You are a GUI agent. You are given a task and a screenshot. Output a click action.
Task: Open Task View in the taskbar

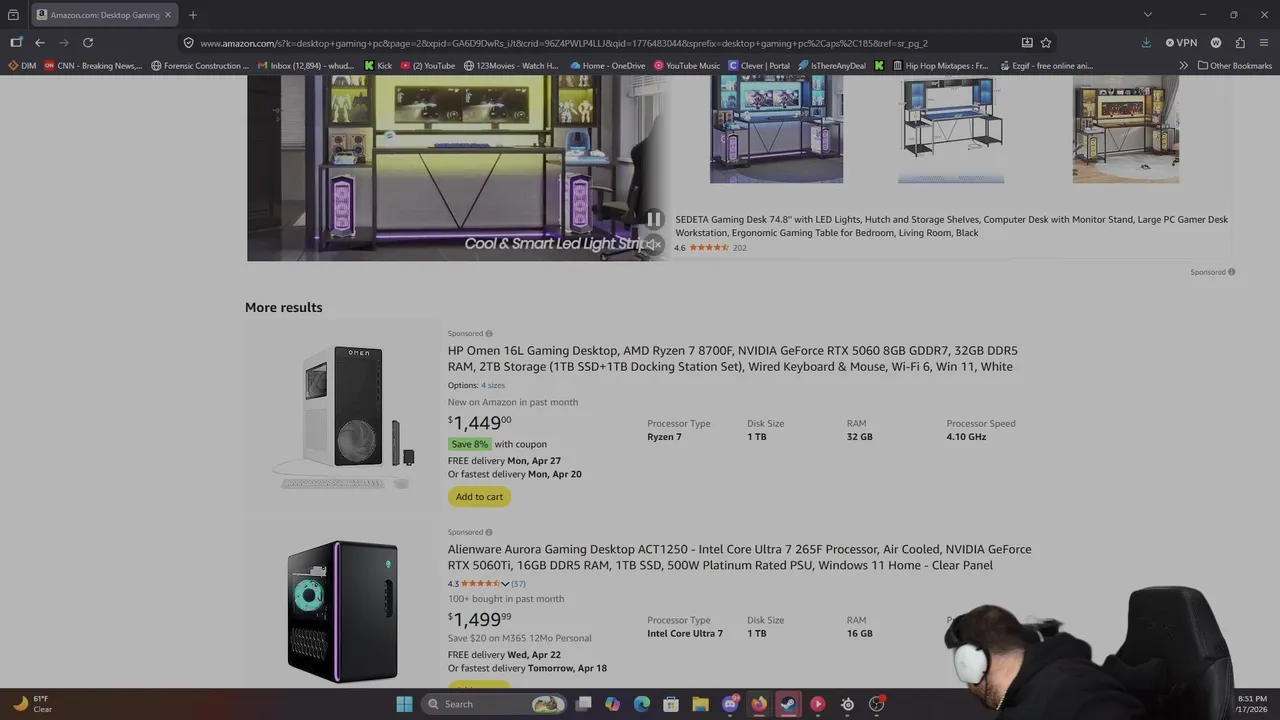click(x=583, y=704)
